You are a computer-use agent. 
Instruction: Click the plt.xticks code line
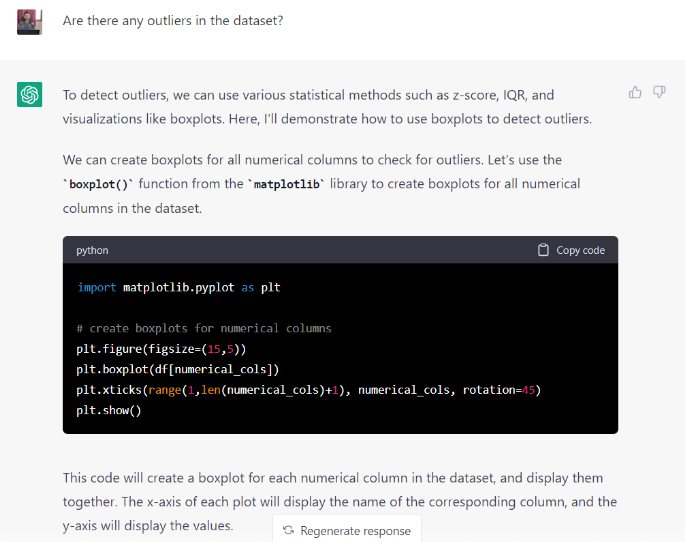[308, 389]
